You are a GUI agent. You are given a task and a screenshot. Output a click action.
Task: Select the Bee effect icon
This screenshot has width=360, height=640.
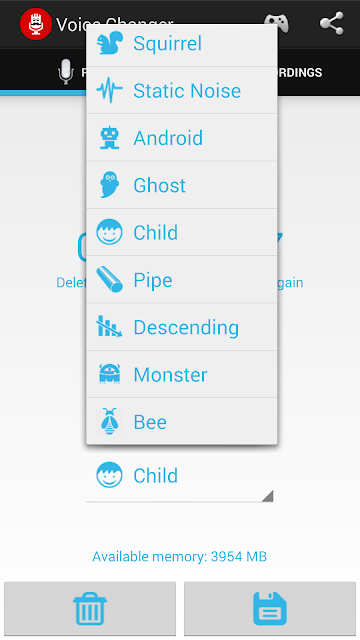click(x=109, y=422)
